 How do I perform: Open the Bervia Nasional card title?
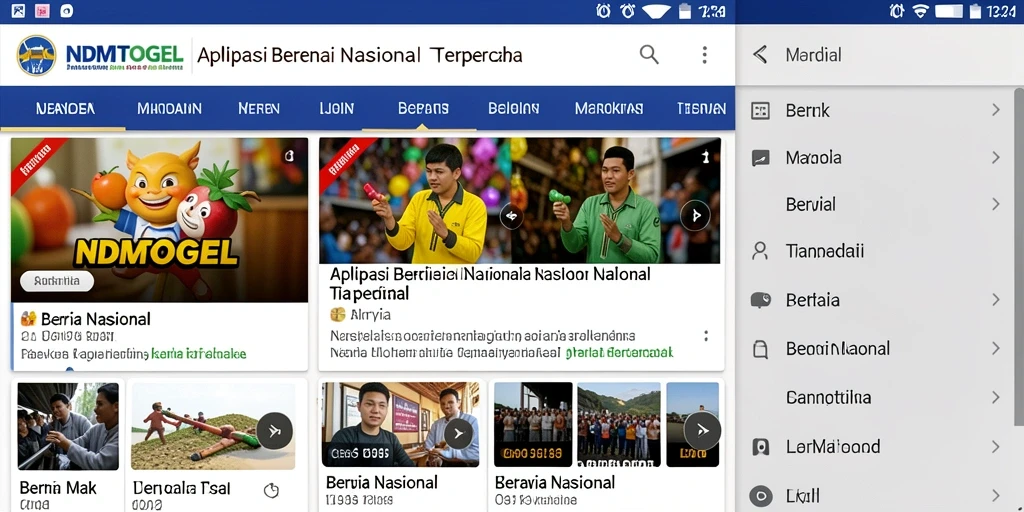tap(381, 483)
